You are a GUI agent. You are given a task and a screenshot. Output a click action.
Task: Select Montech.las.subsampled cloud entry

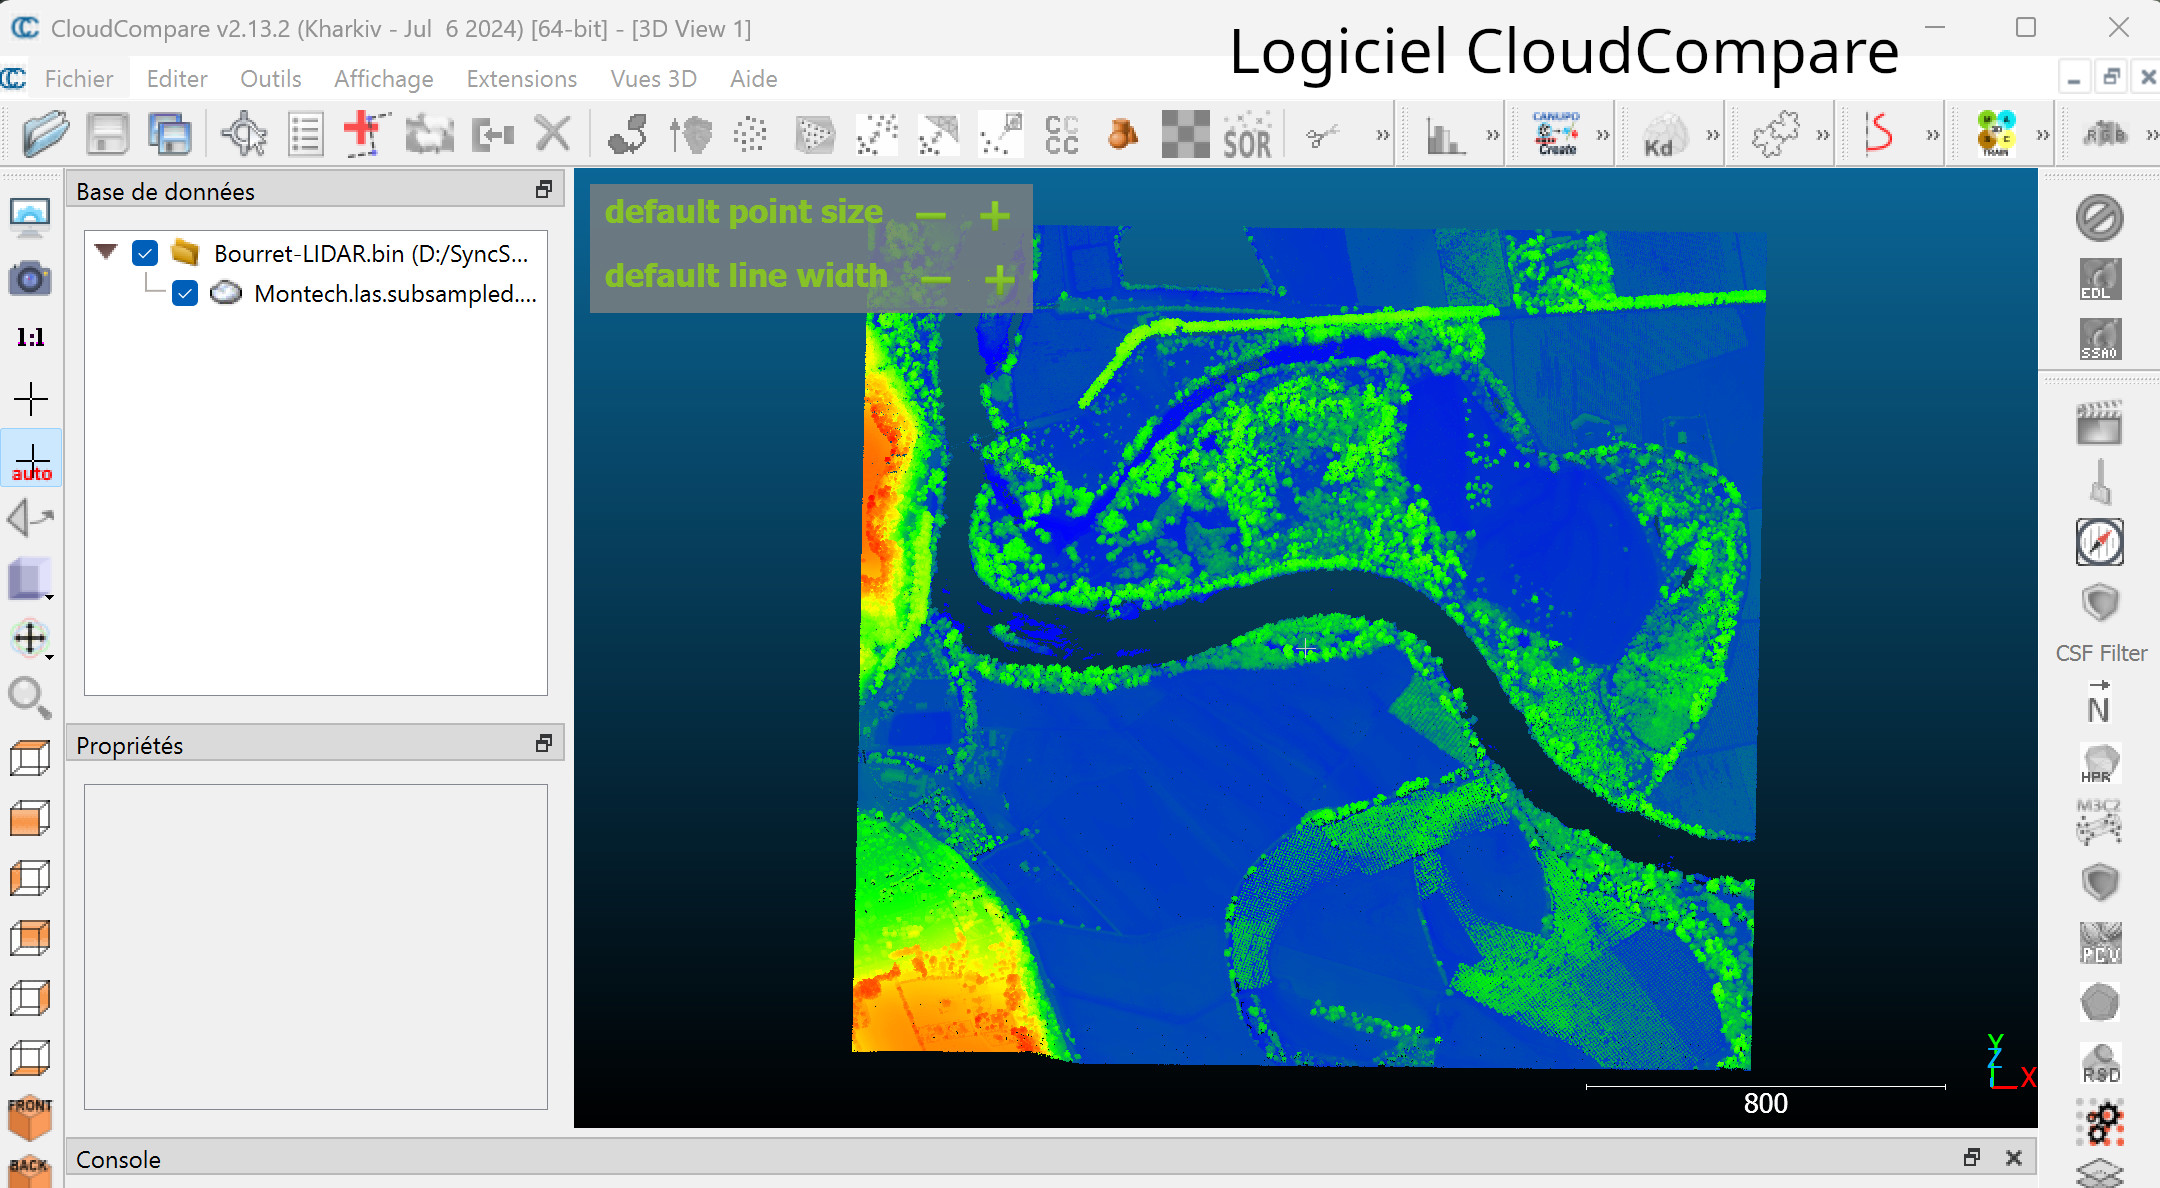[x=395, y=294]
